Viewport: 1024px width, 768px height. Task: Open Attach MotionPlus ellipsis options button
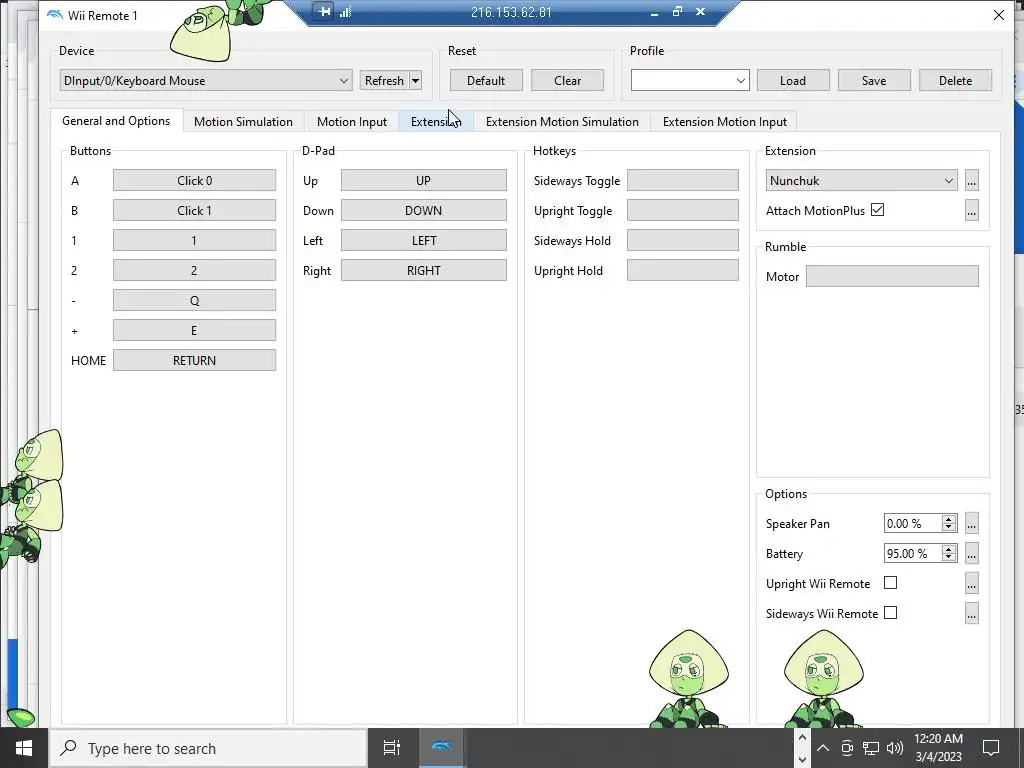pos(971,211)
